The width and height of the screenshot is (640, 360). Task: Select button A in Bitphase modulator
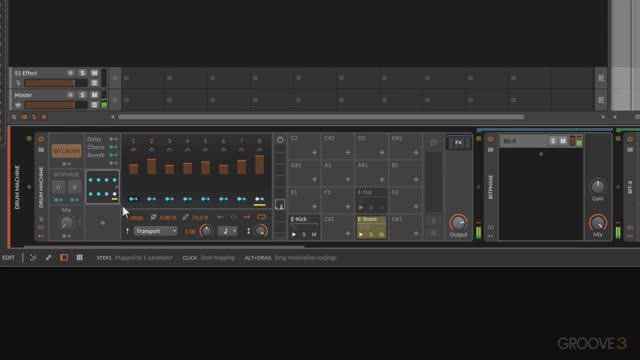58,188
